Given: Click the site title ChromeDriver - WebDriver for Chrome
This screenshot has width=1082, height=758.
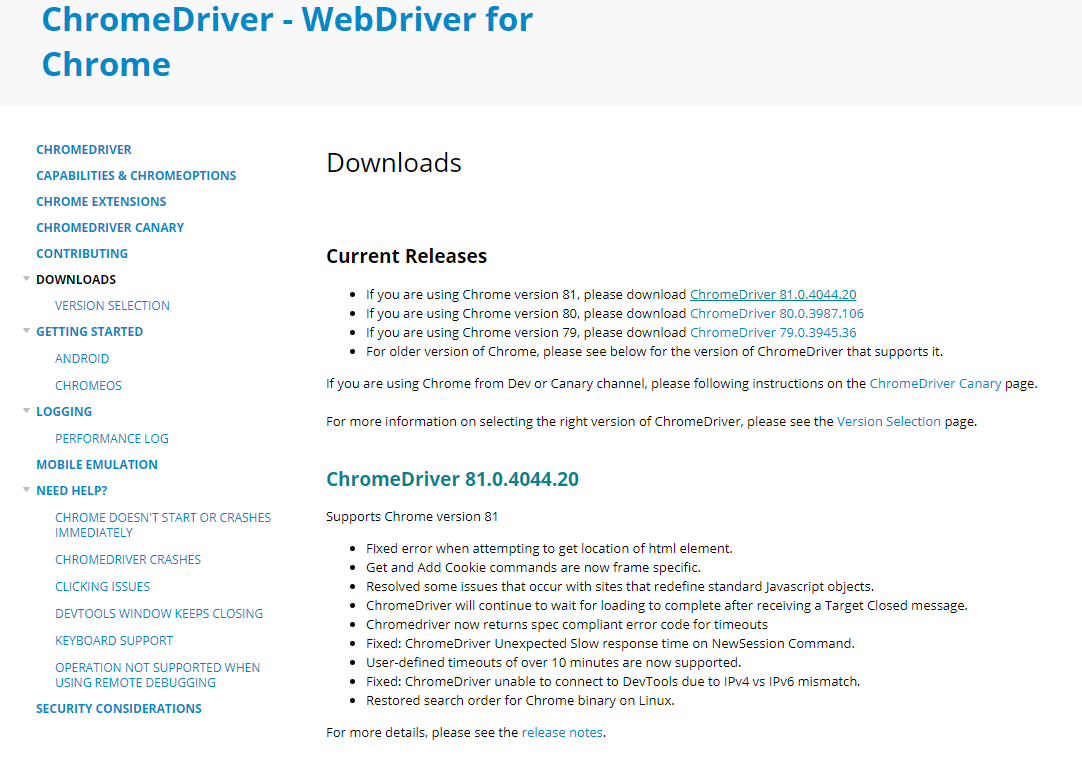Looking at the screenshot, I should [x=287, y=41].
